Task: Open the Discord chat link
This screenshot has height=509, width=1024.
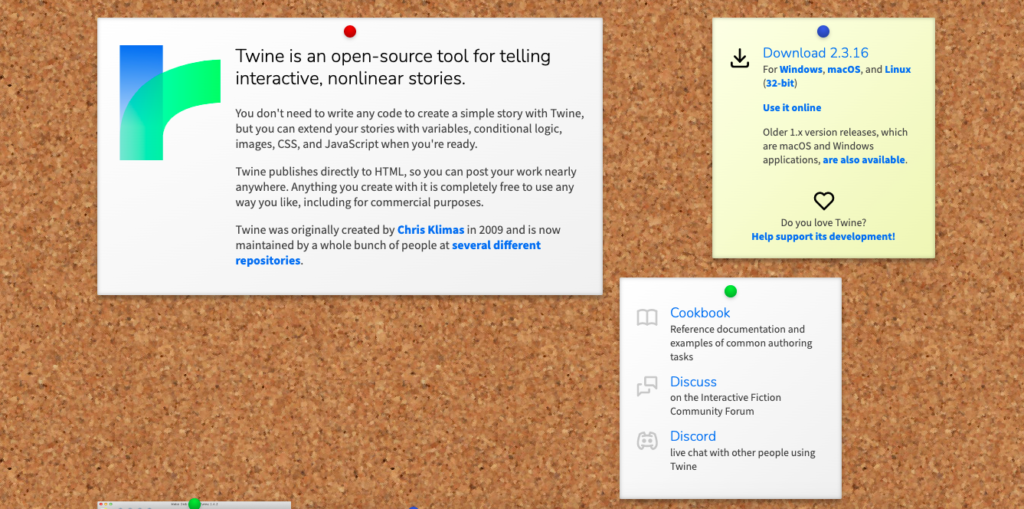Action: point(693,436)
